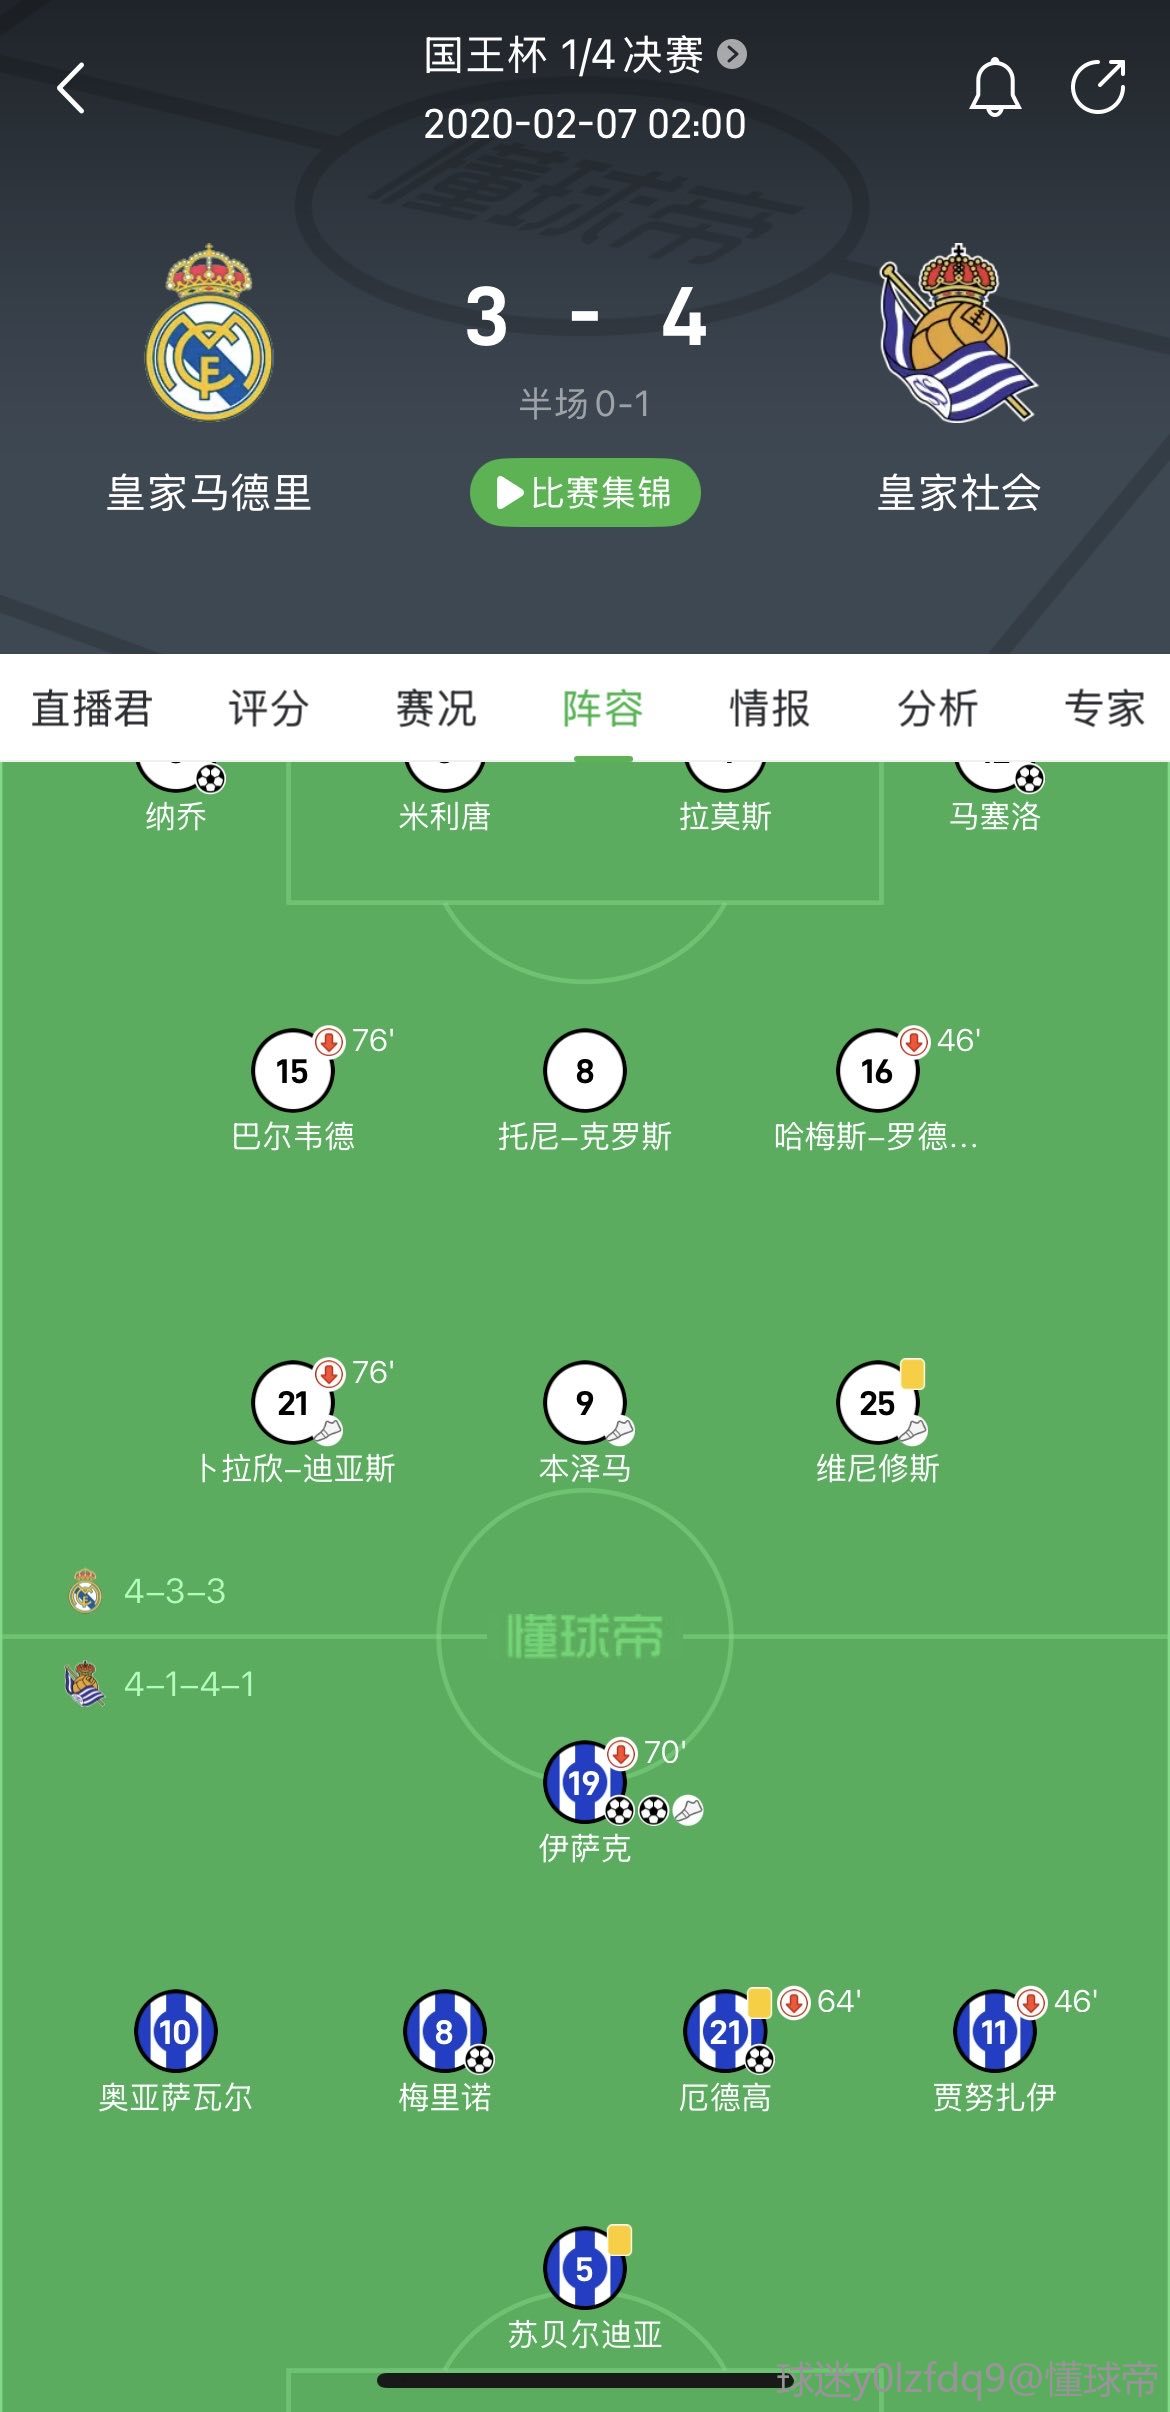Open the 情报 tab
The image size is (1170, 2412).
tap(769, 708)
